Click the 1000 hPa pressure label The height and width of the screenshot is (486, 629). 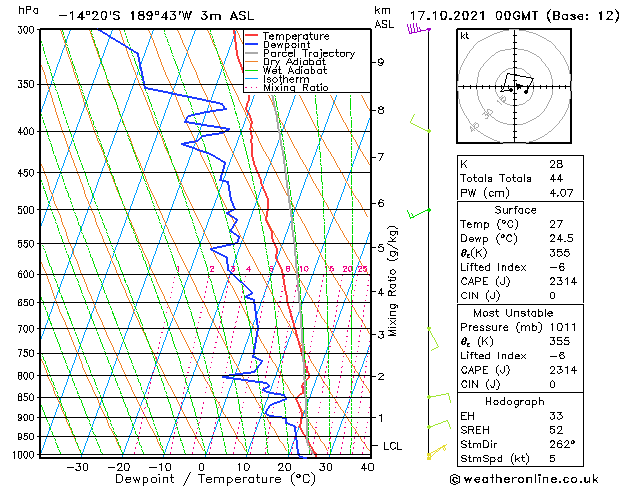click(x=23, y=455)
